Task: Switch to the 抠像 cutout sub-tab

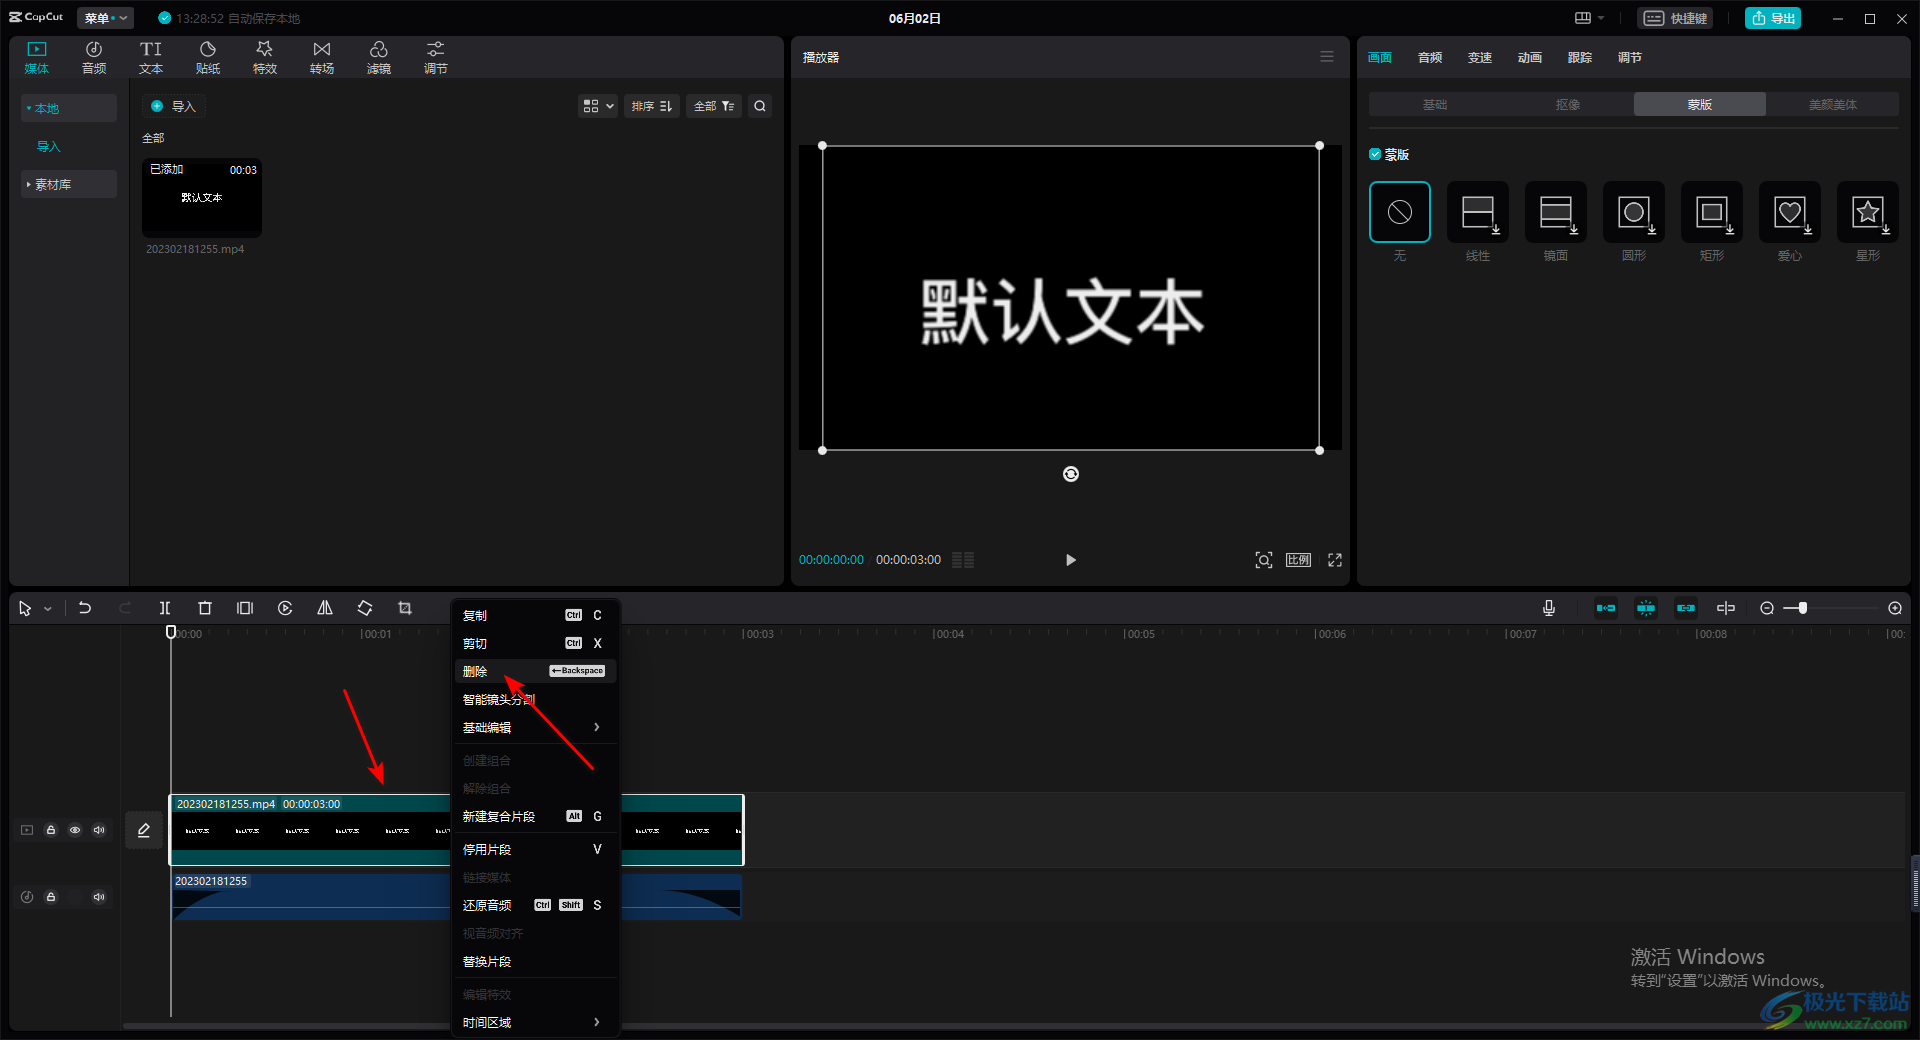Action: point(1567,104)
